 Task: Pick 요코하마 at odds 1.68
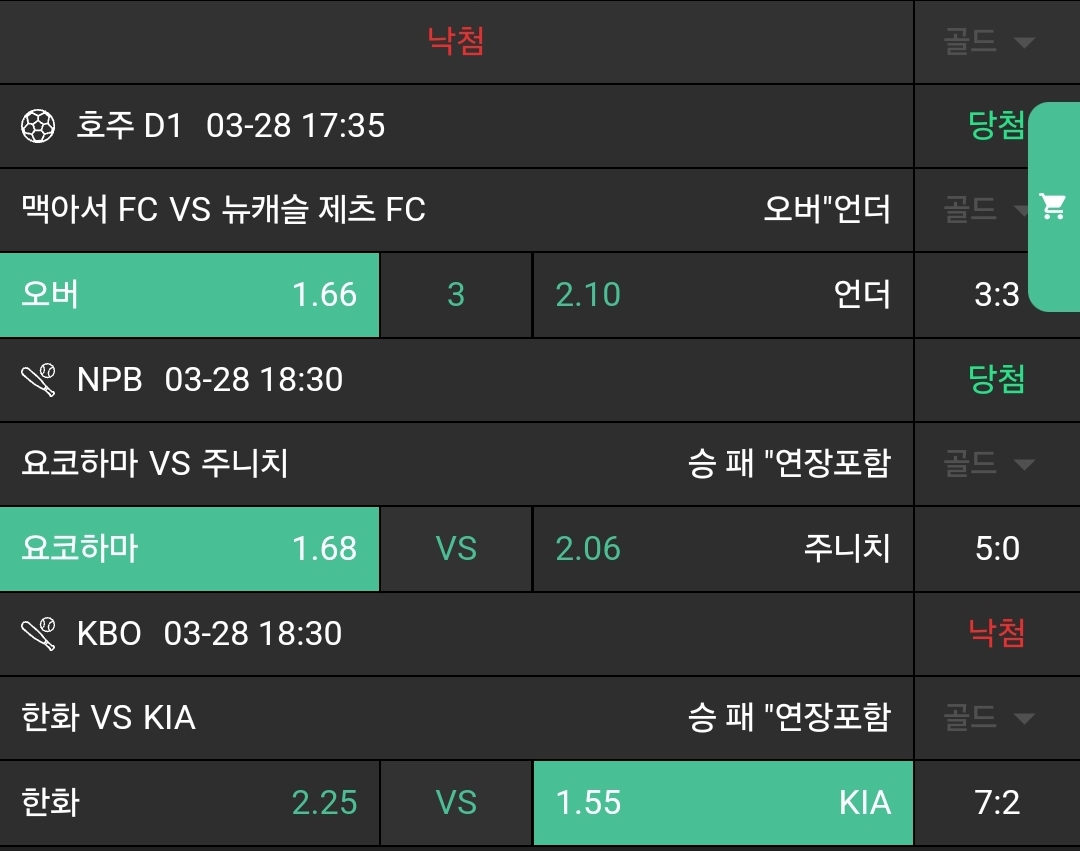tap(189, 549)
